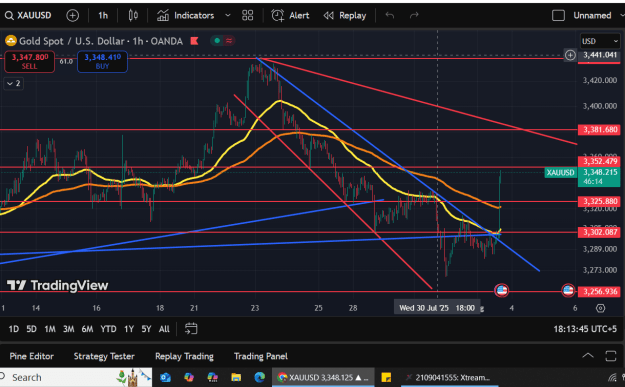Switch to the Chrome XAUUSD taskbar window
This screenshot has width=625, height=387.
pyautogui.click(x=323, y=377)
